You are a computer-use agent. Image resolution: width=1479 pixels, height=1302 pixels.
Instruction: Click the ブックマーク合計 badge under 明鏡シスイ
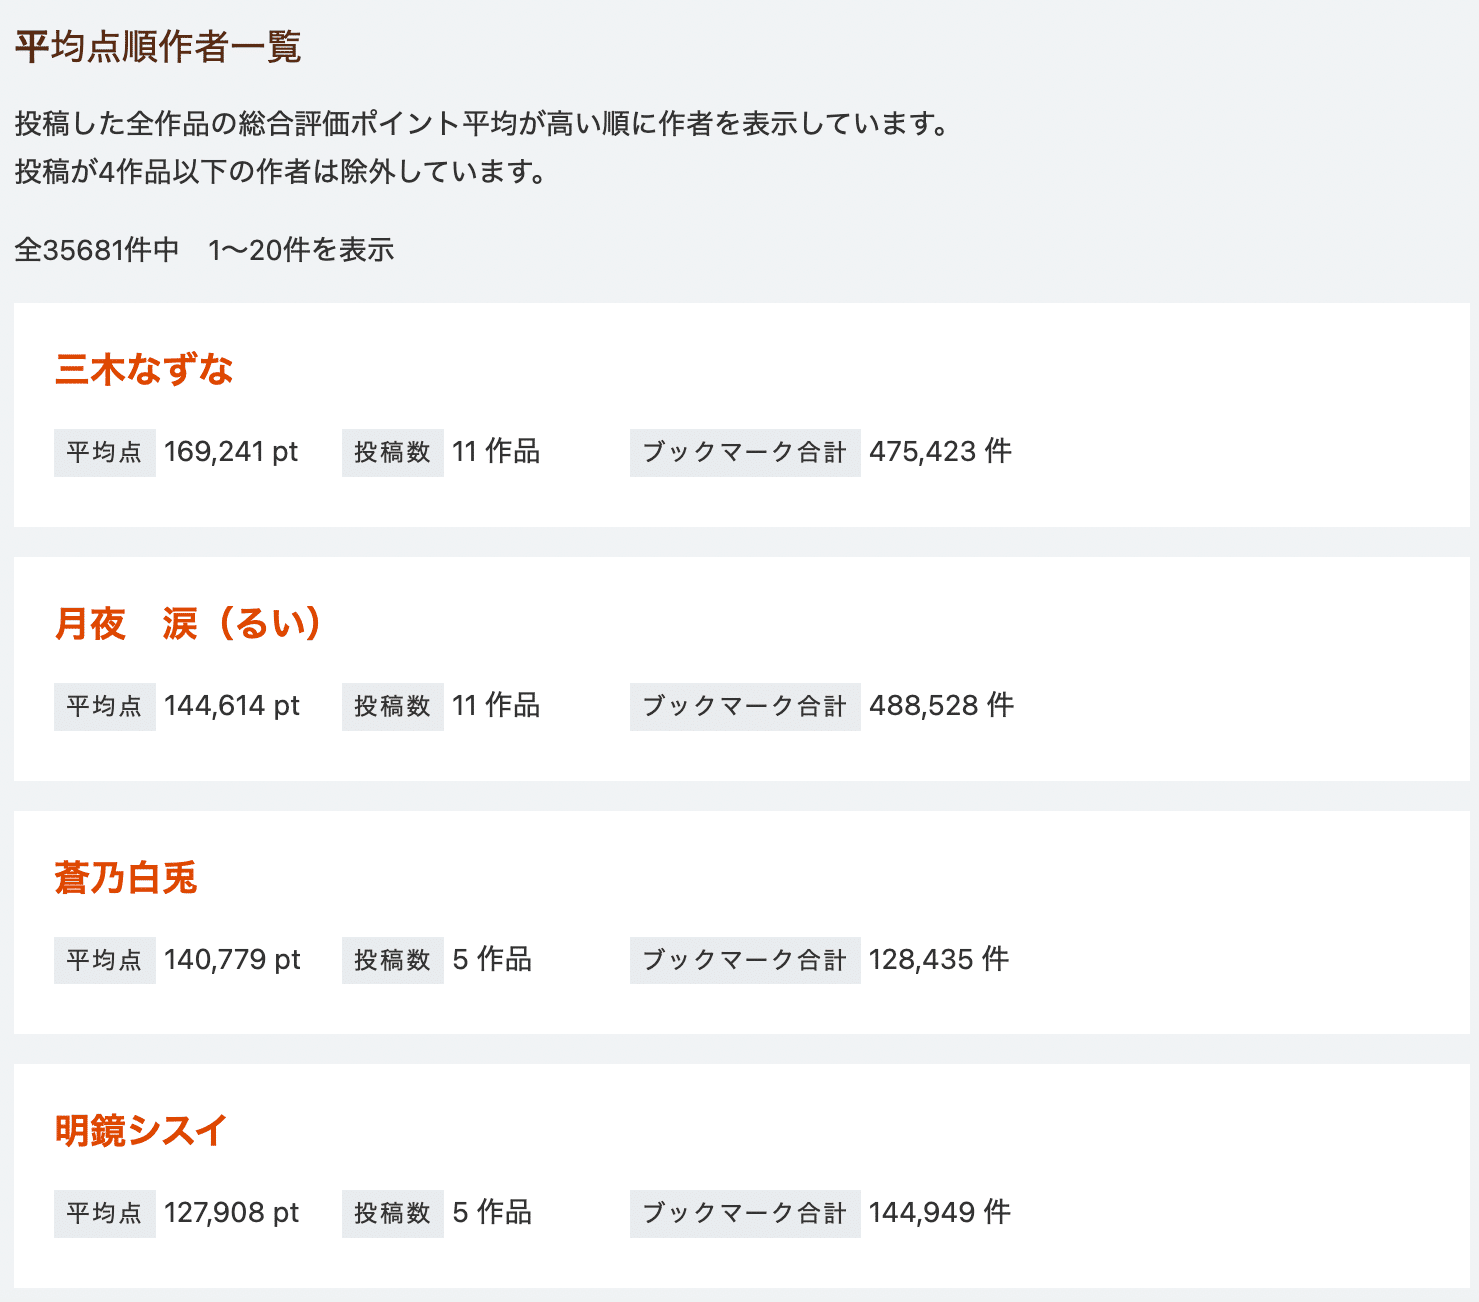tap(744, 1213)
